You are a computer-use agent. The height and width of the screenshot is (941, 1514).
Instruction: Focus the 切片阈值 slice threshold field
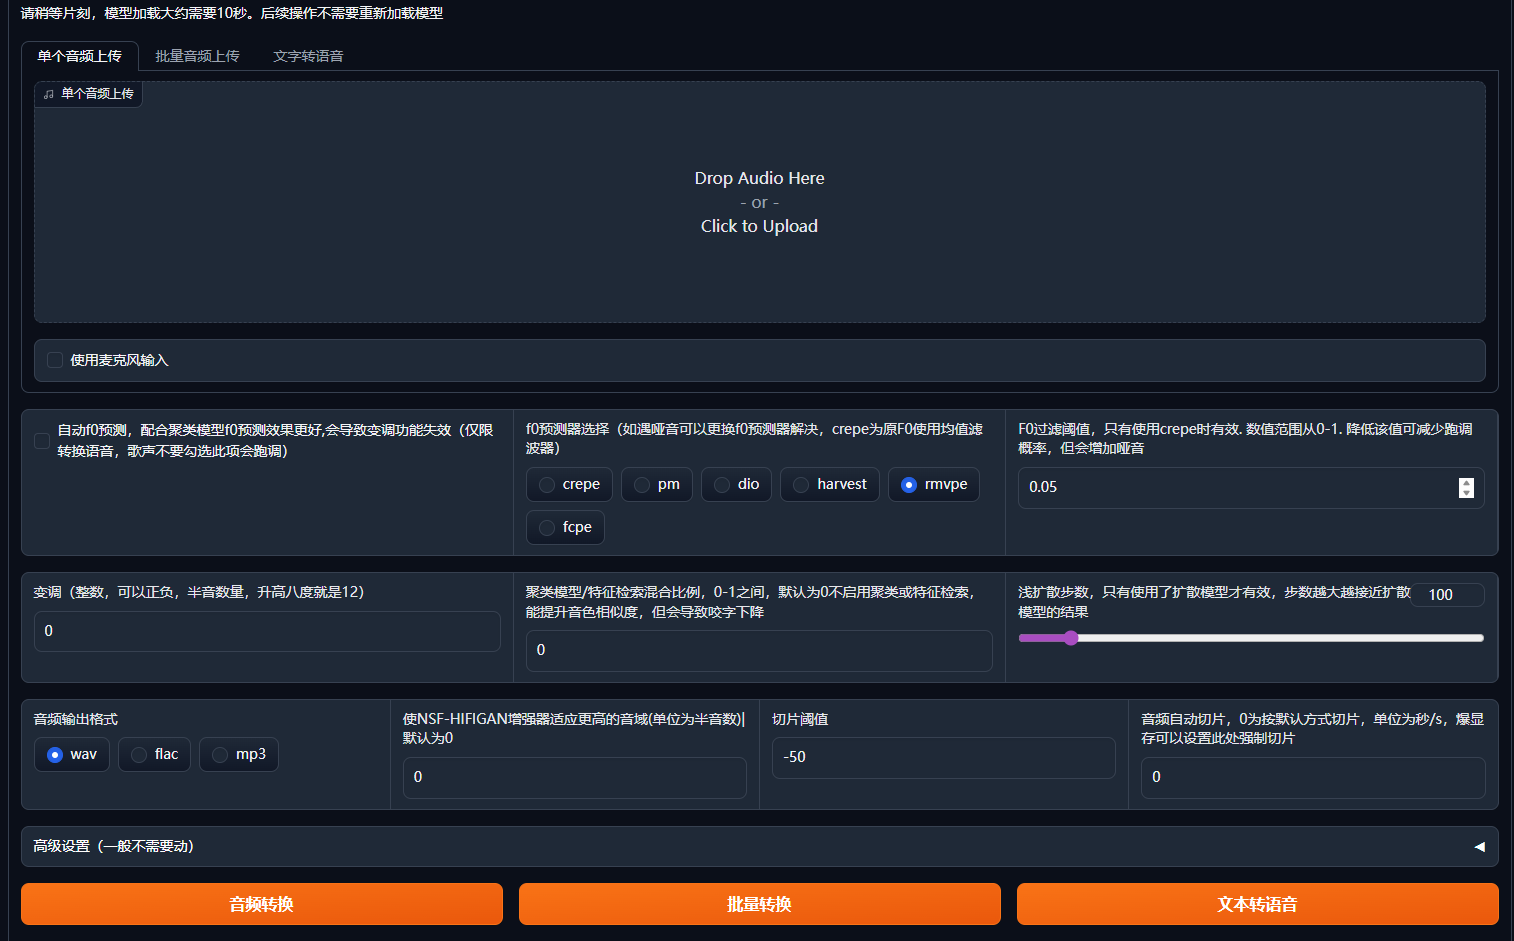coord(943,757)
